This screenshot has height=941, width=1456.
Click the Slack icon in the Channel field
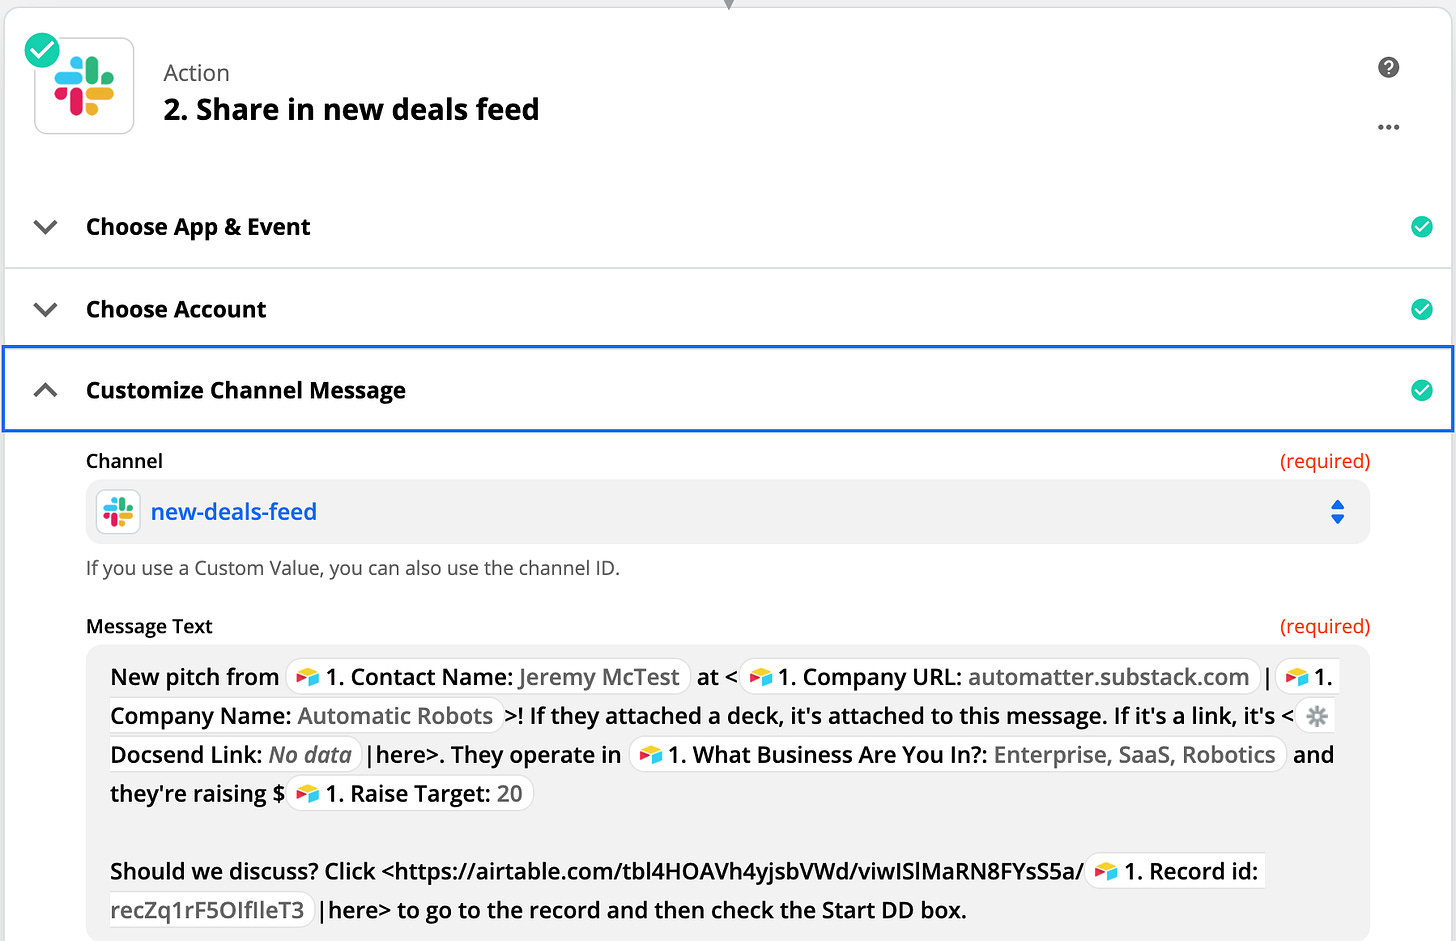[118, 512]
